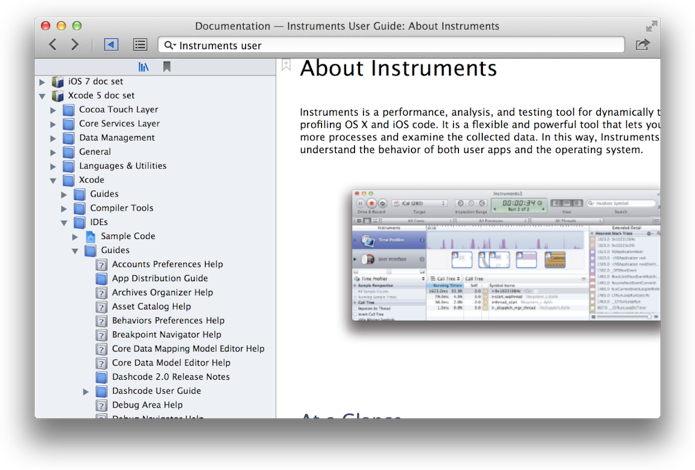Image resolution: width=695 pixels, height=470 pixels.
Task: Click the General folder icon
Action: (68, 152)
